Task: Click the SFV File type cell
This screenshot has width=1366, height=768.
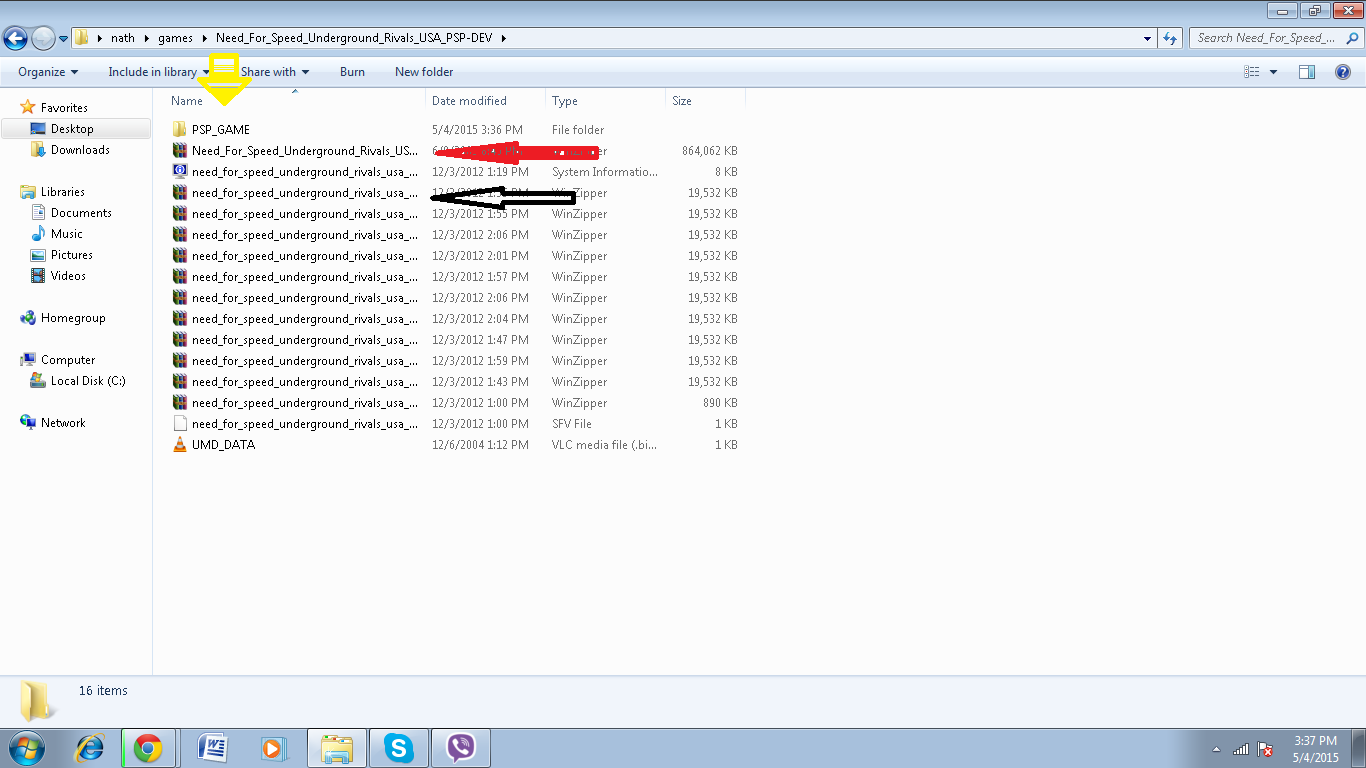Action: 572,424
